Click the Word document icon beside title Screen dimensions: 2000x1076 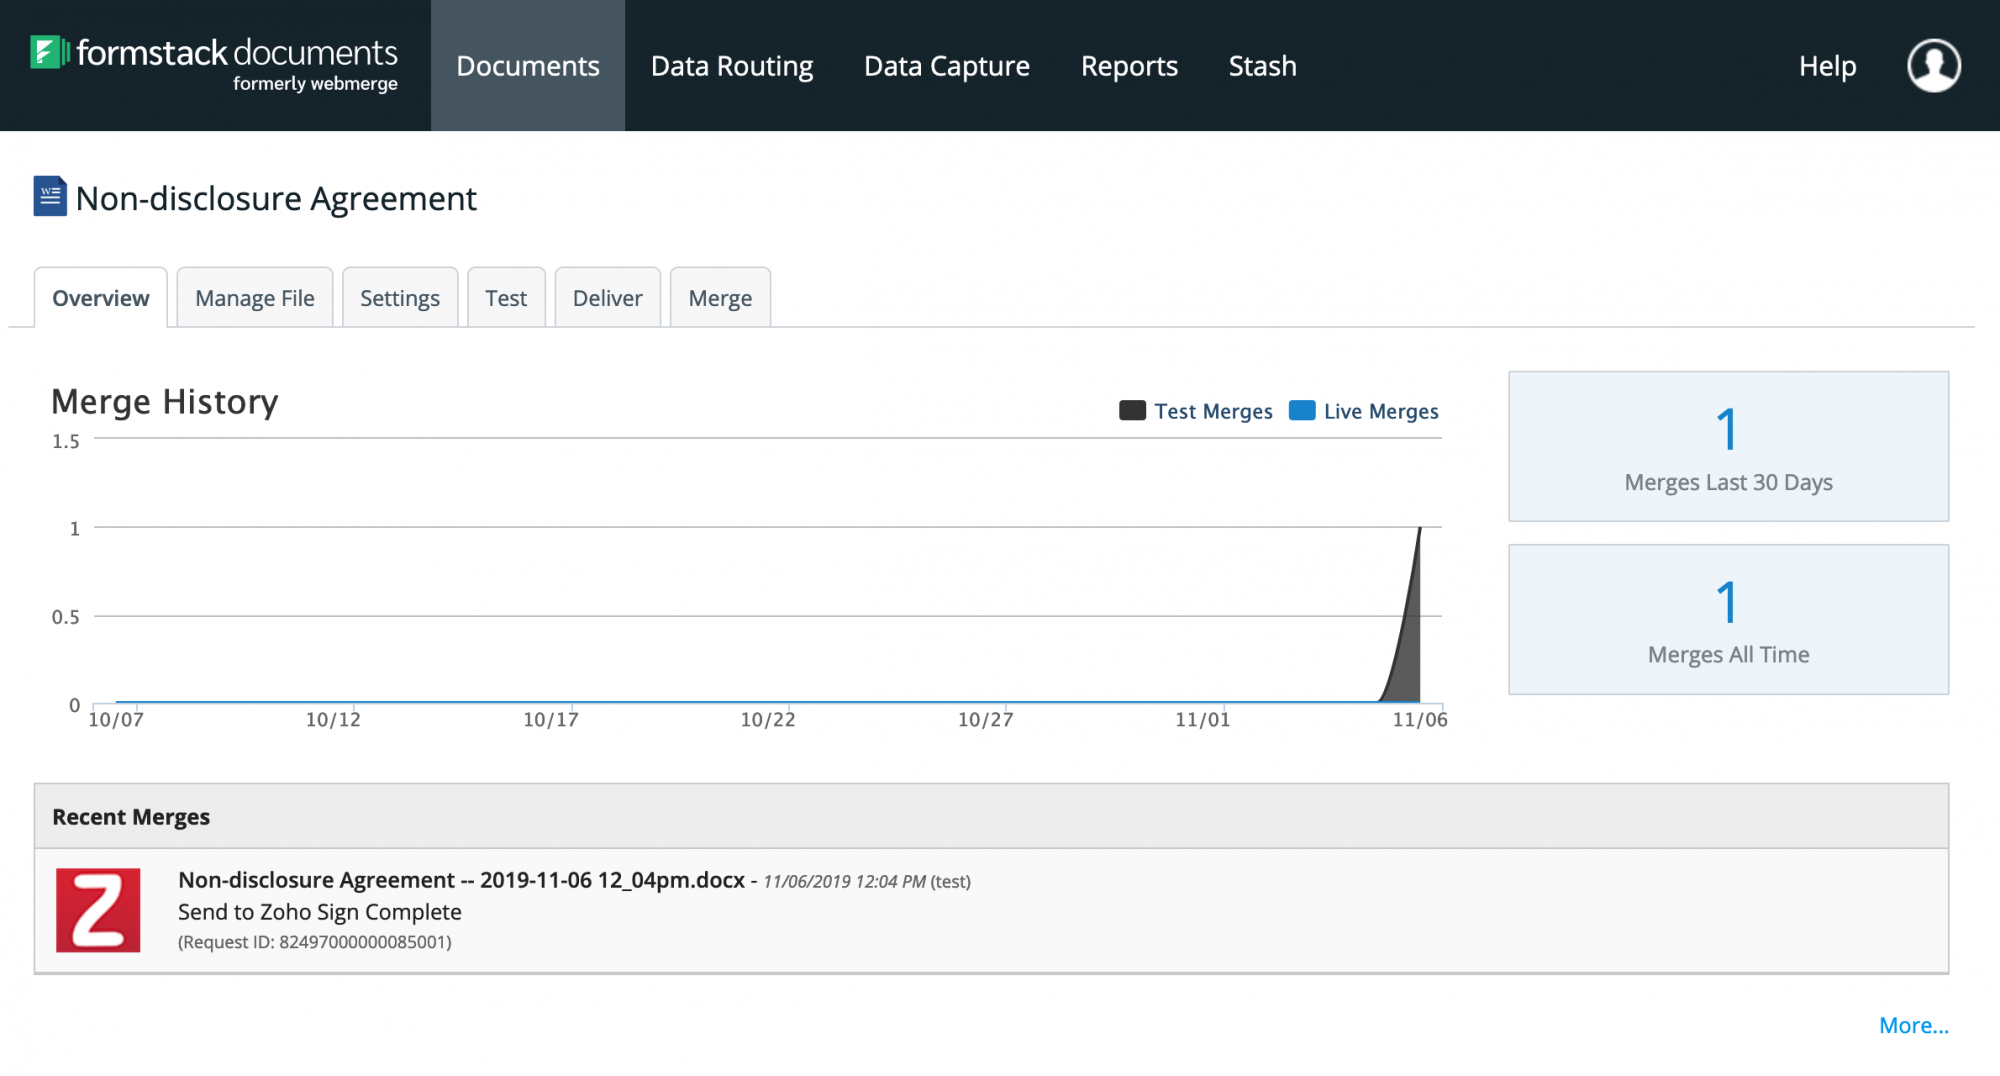pyautogui.click(x=50, y=197)
